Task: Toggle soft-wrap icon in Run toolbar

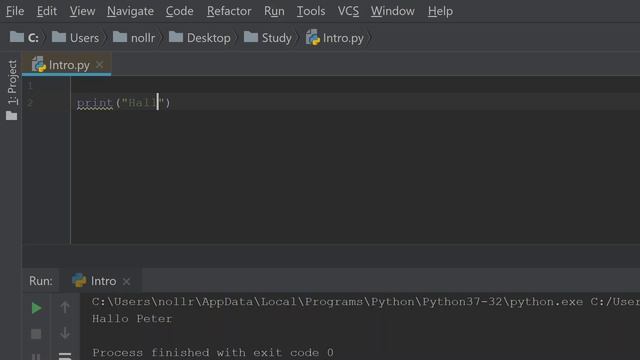Action: [64, 356]
